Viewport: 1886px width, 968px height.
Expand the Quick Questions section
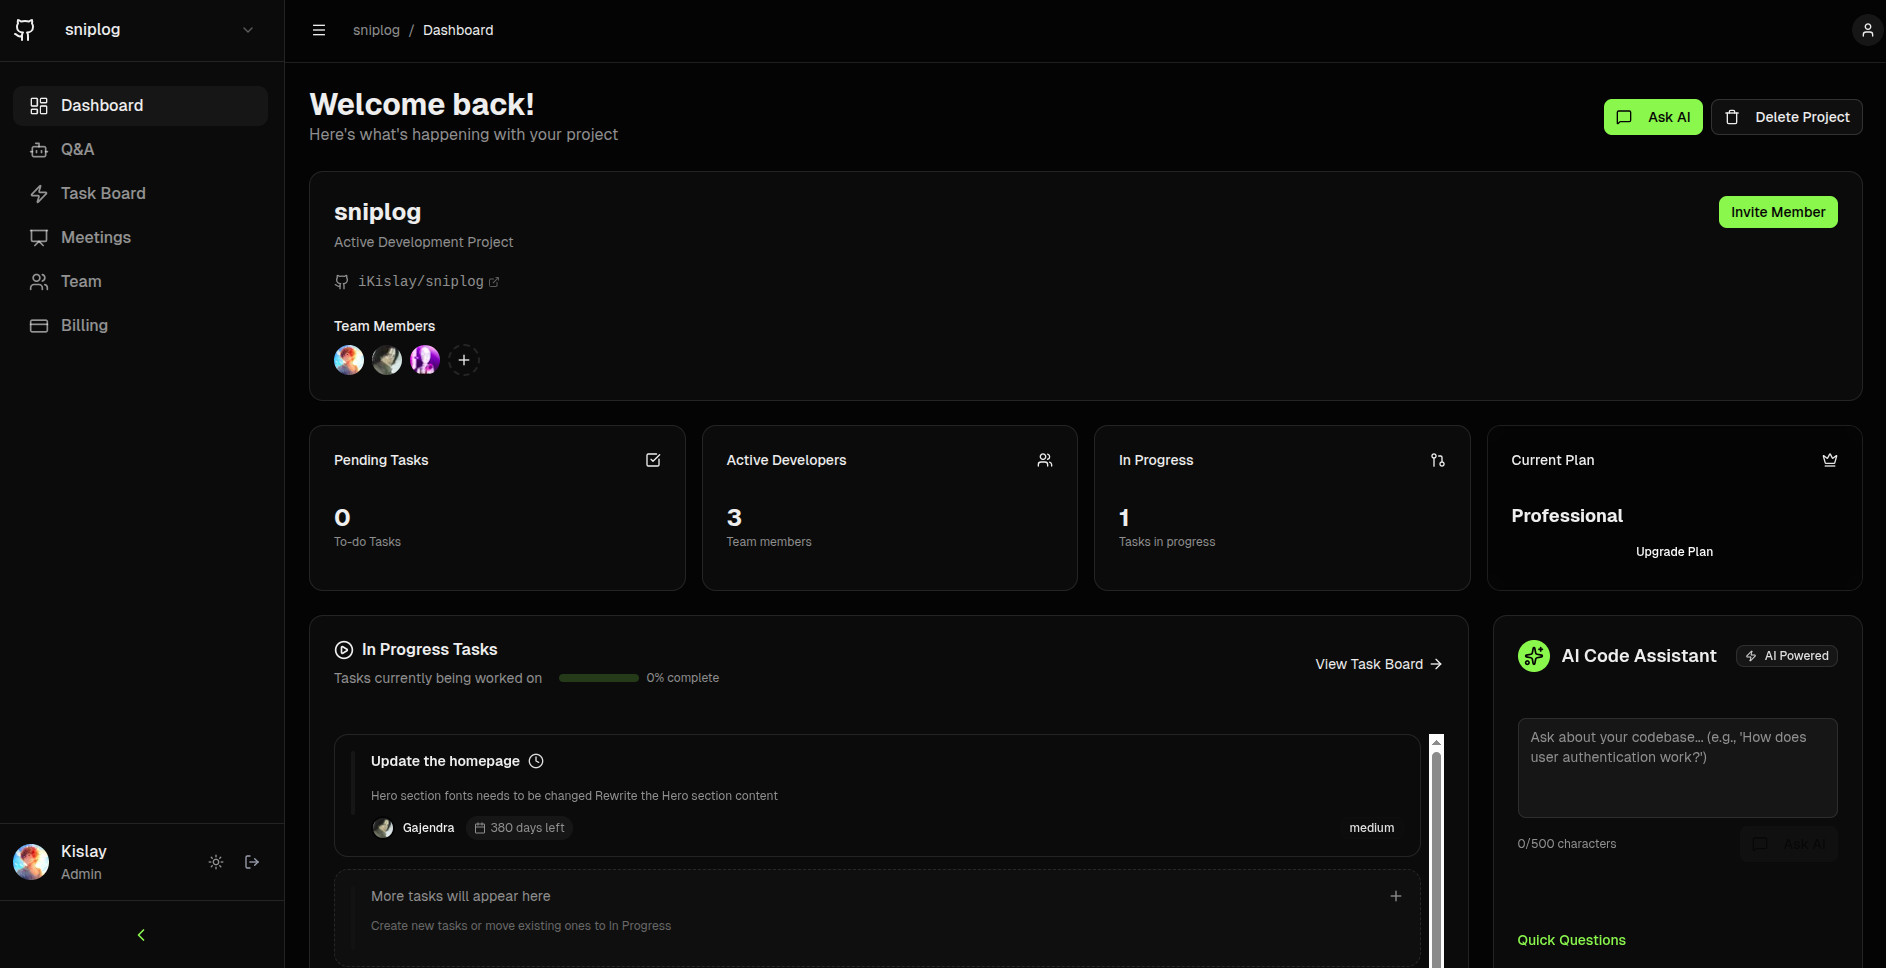[x=1571, y=940]
